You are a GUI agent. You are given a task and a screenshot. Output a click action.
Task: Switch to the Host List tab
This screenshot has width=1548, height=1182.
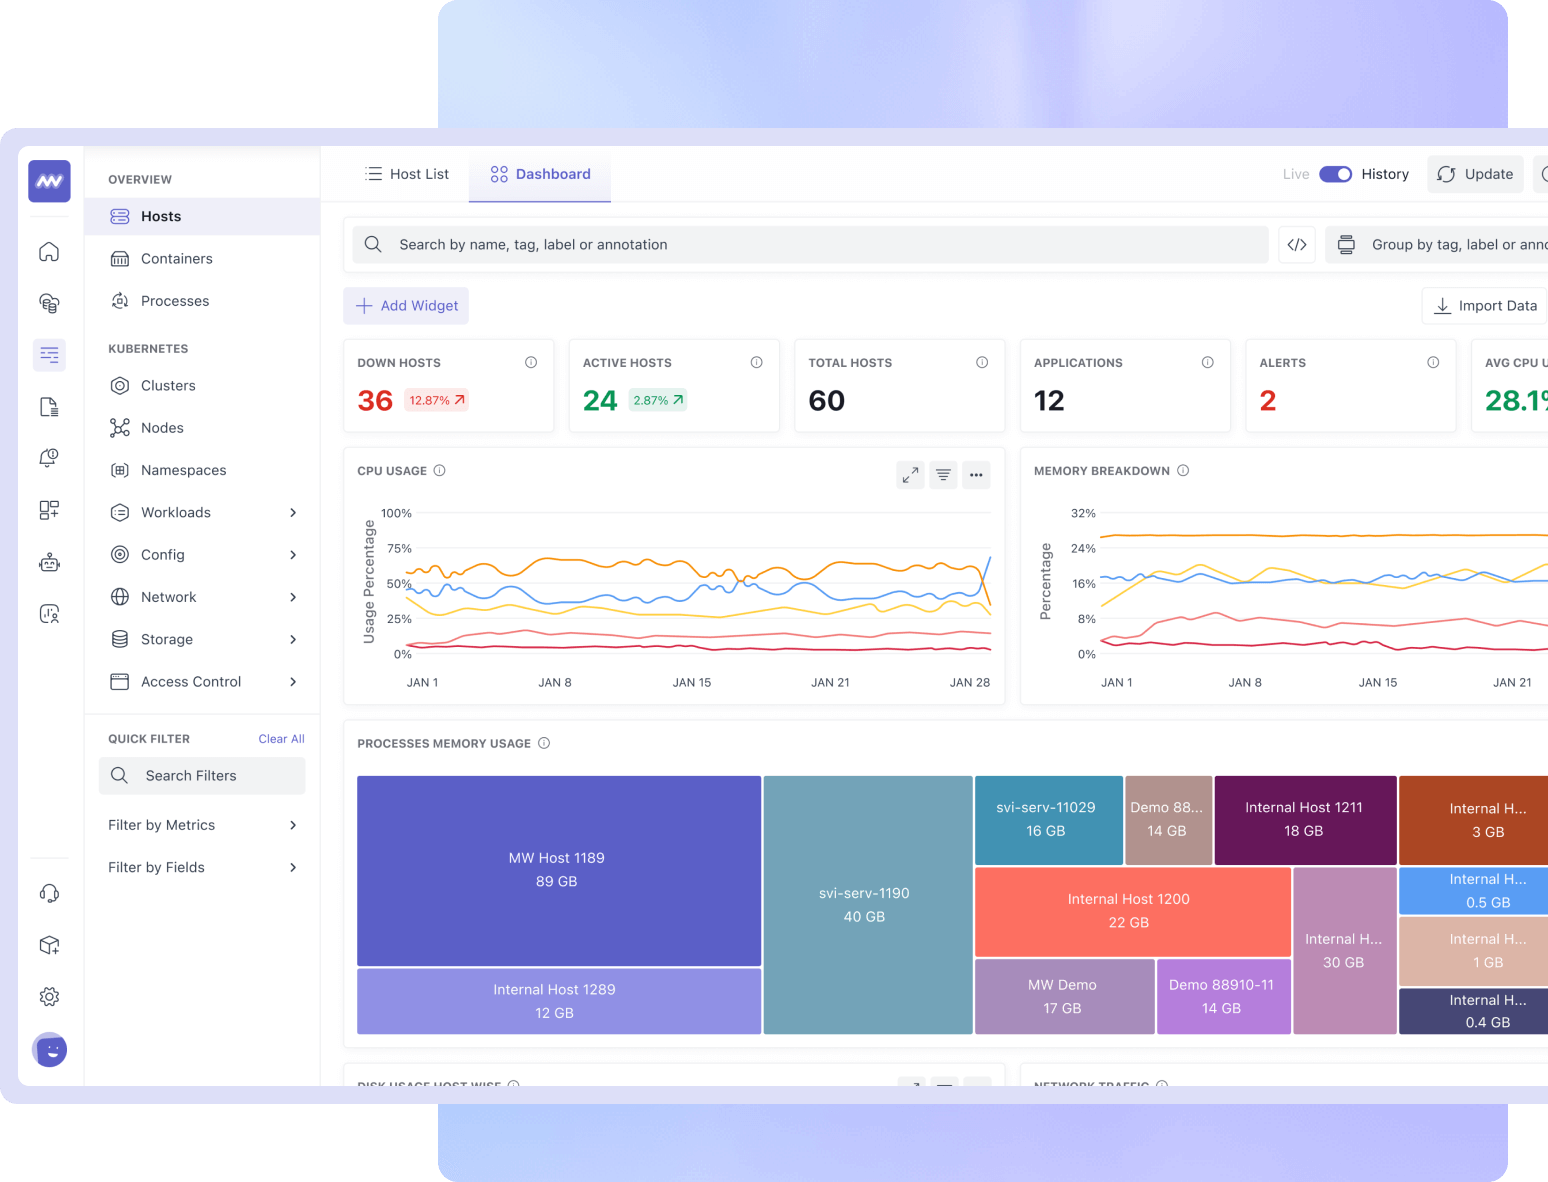[407, 174]
